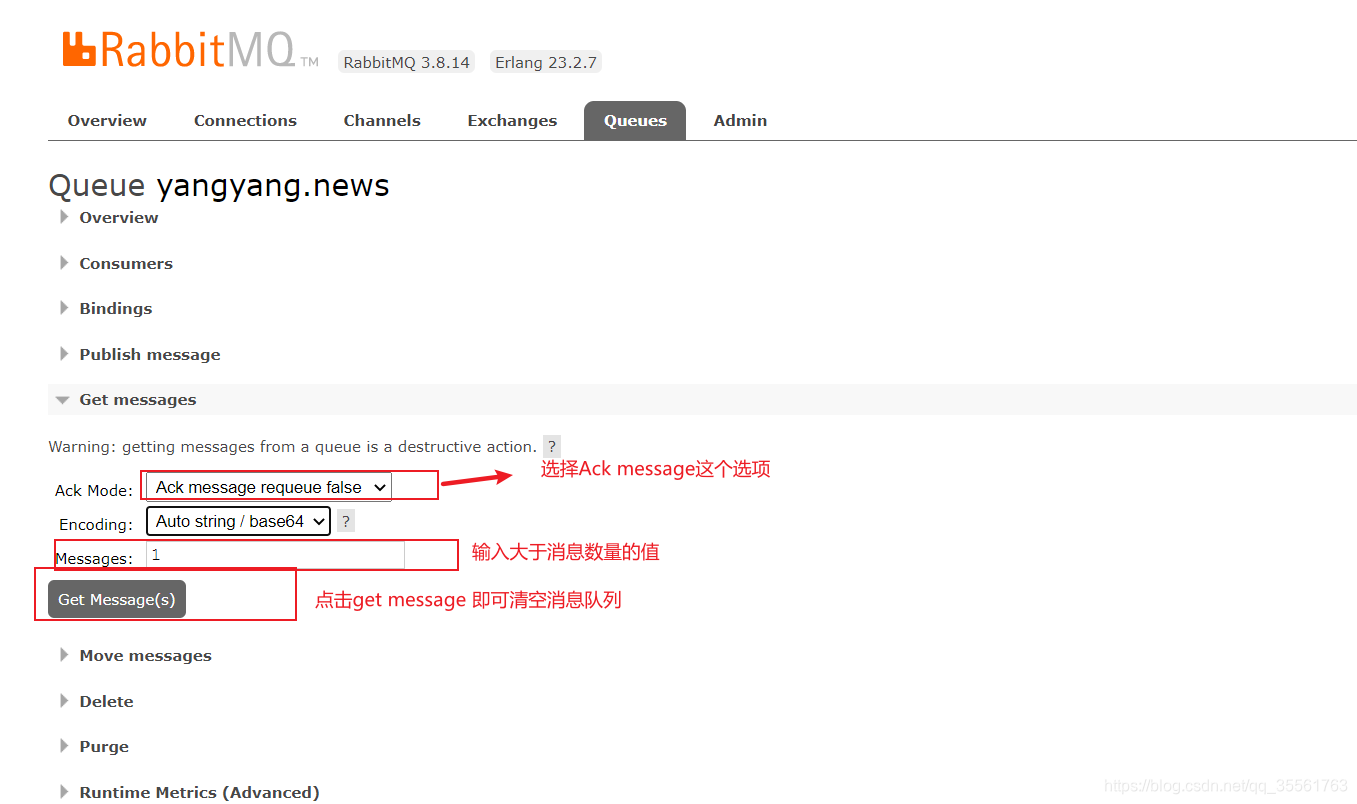
Task: Click the Encoding label
Action: click(x=96, y=524)
